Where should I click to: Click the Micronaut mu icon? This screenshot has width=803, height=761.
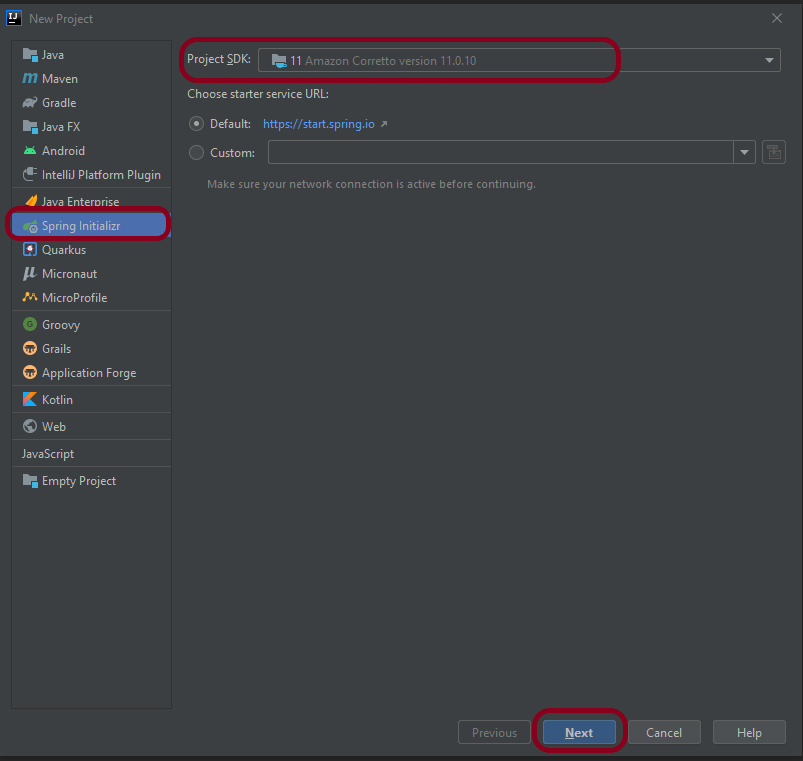pos(30,274)
